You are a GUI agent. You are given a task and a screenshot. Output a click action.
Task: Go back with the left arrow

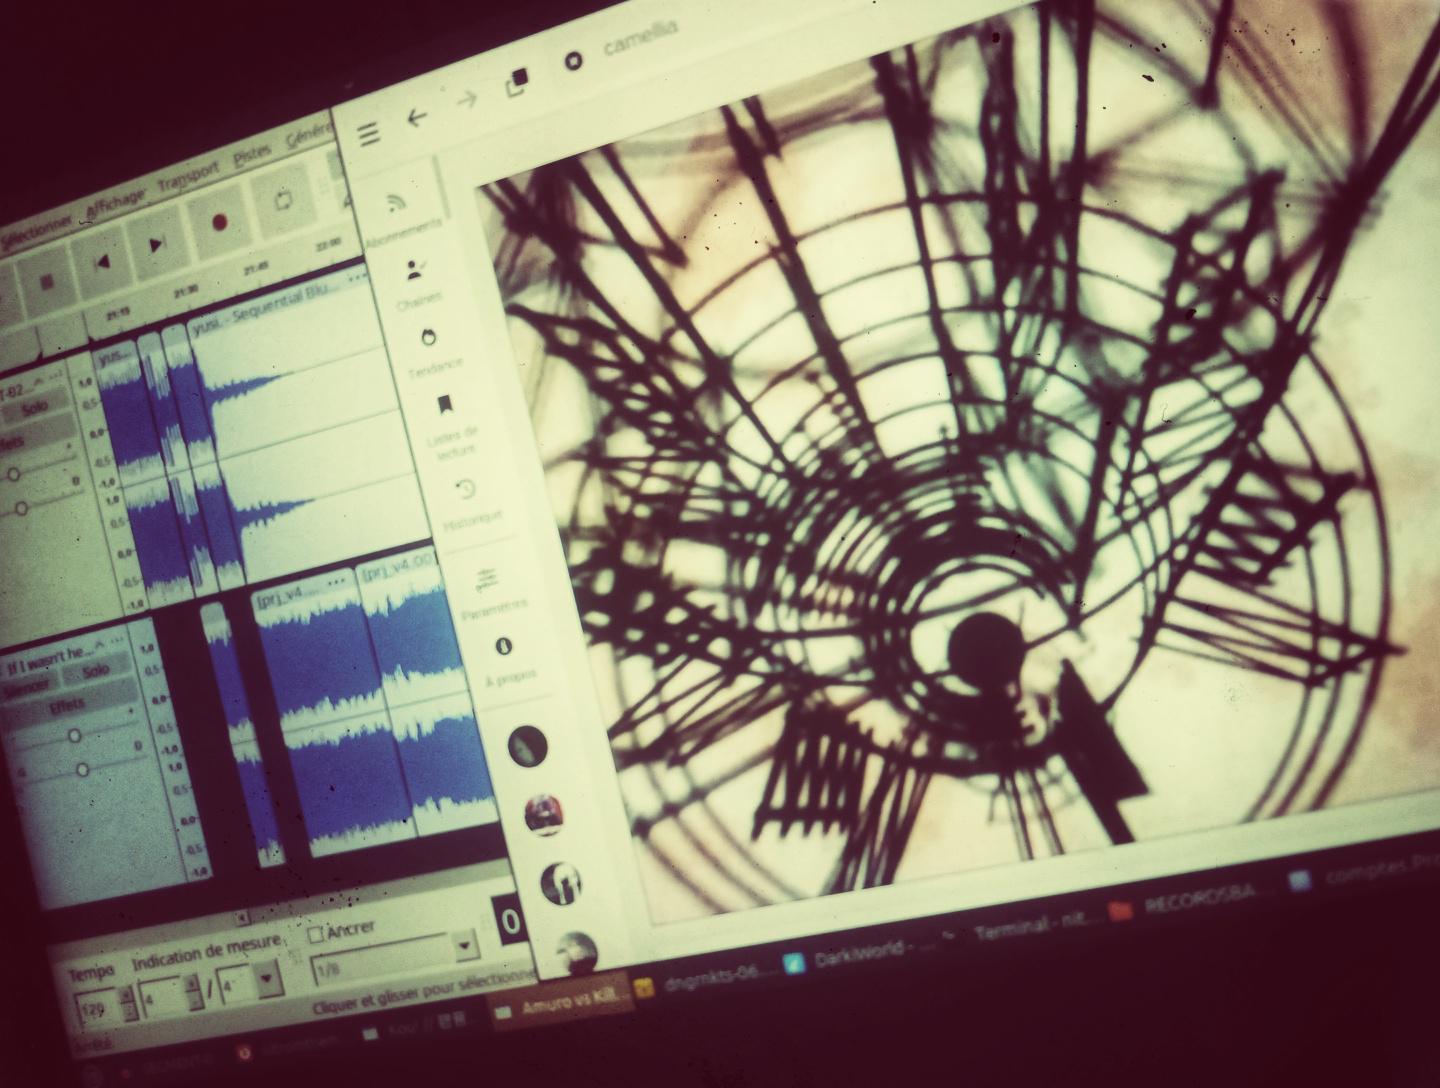pyautogui.click(x=417, y=117)
